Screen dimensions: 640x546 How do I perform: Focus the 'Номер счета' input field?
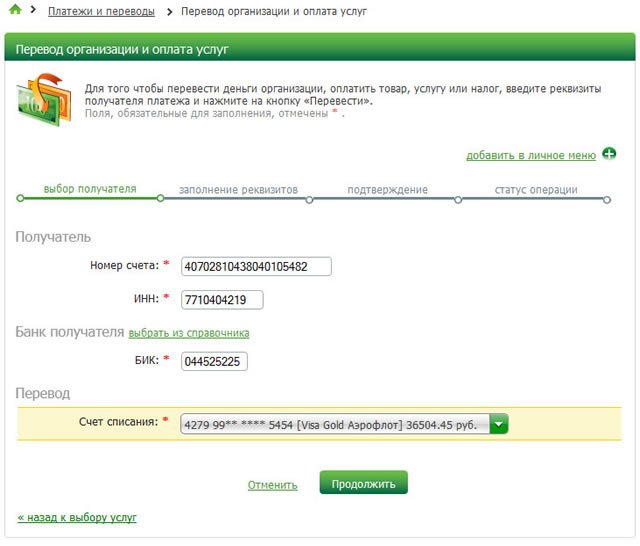pyautogui.click(x=256, y=266)
